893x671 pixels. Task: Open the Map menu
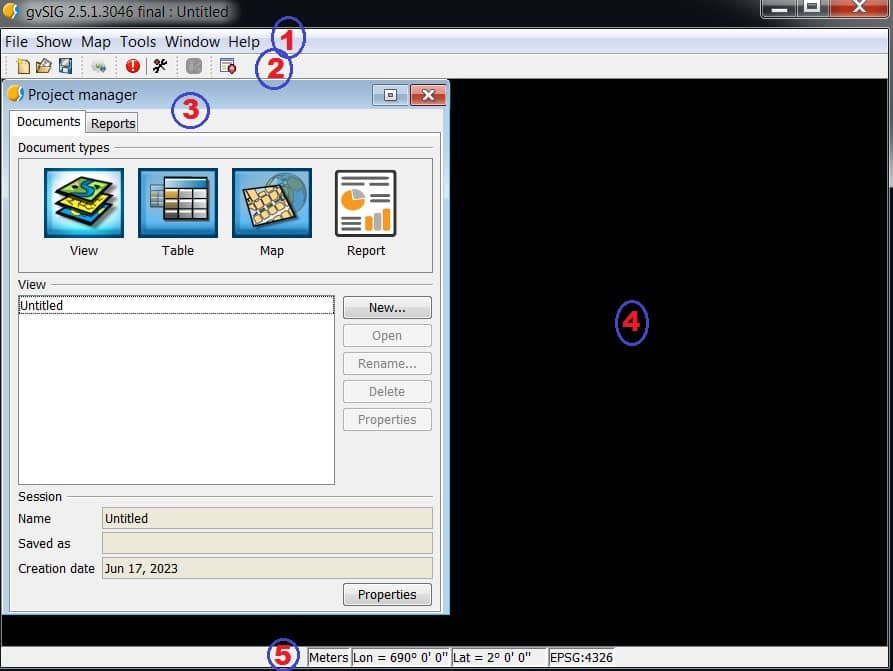(x=96, y=42)
